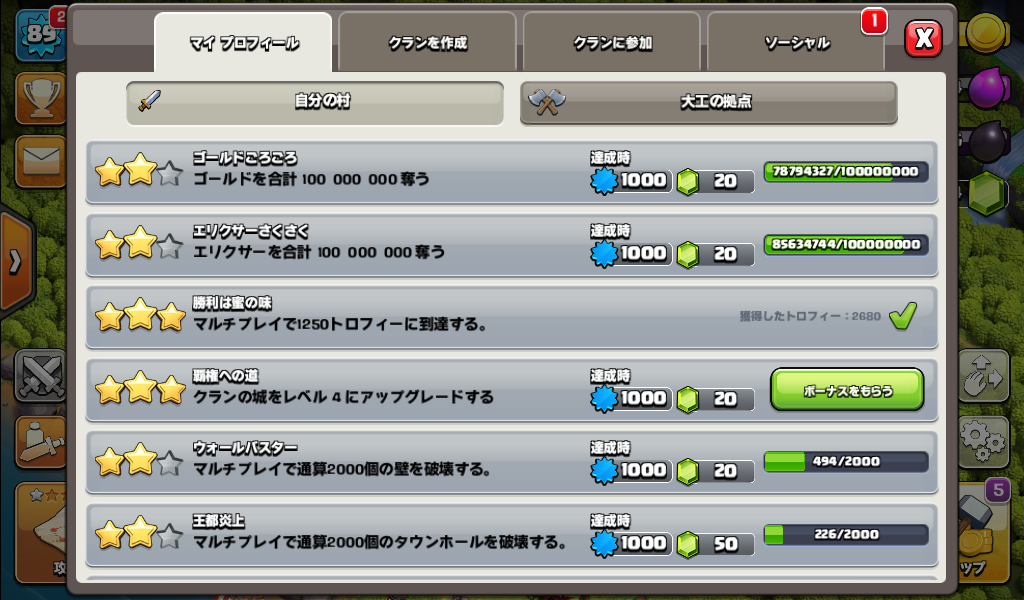Viewport: 1024px width, 600px height.
Task: Click the layout swap hand-arrows icon
Action: (983, 375)
